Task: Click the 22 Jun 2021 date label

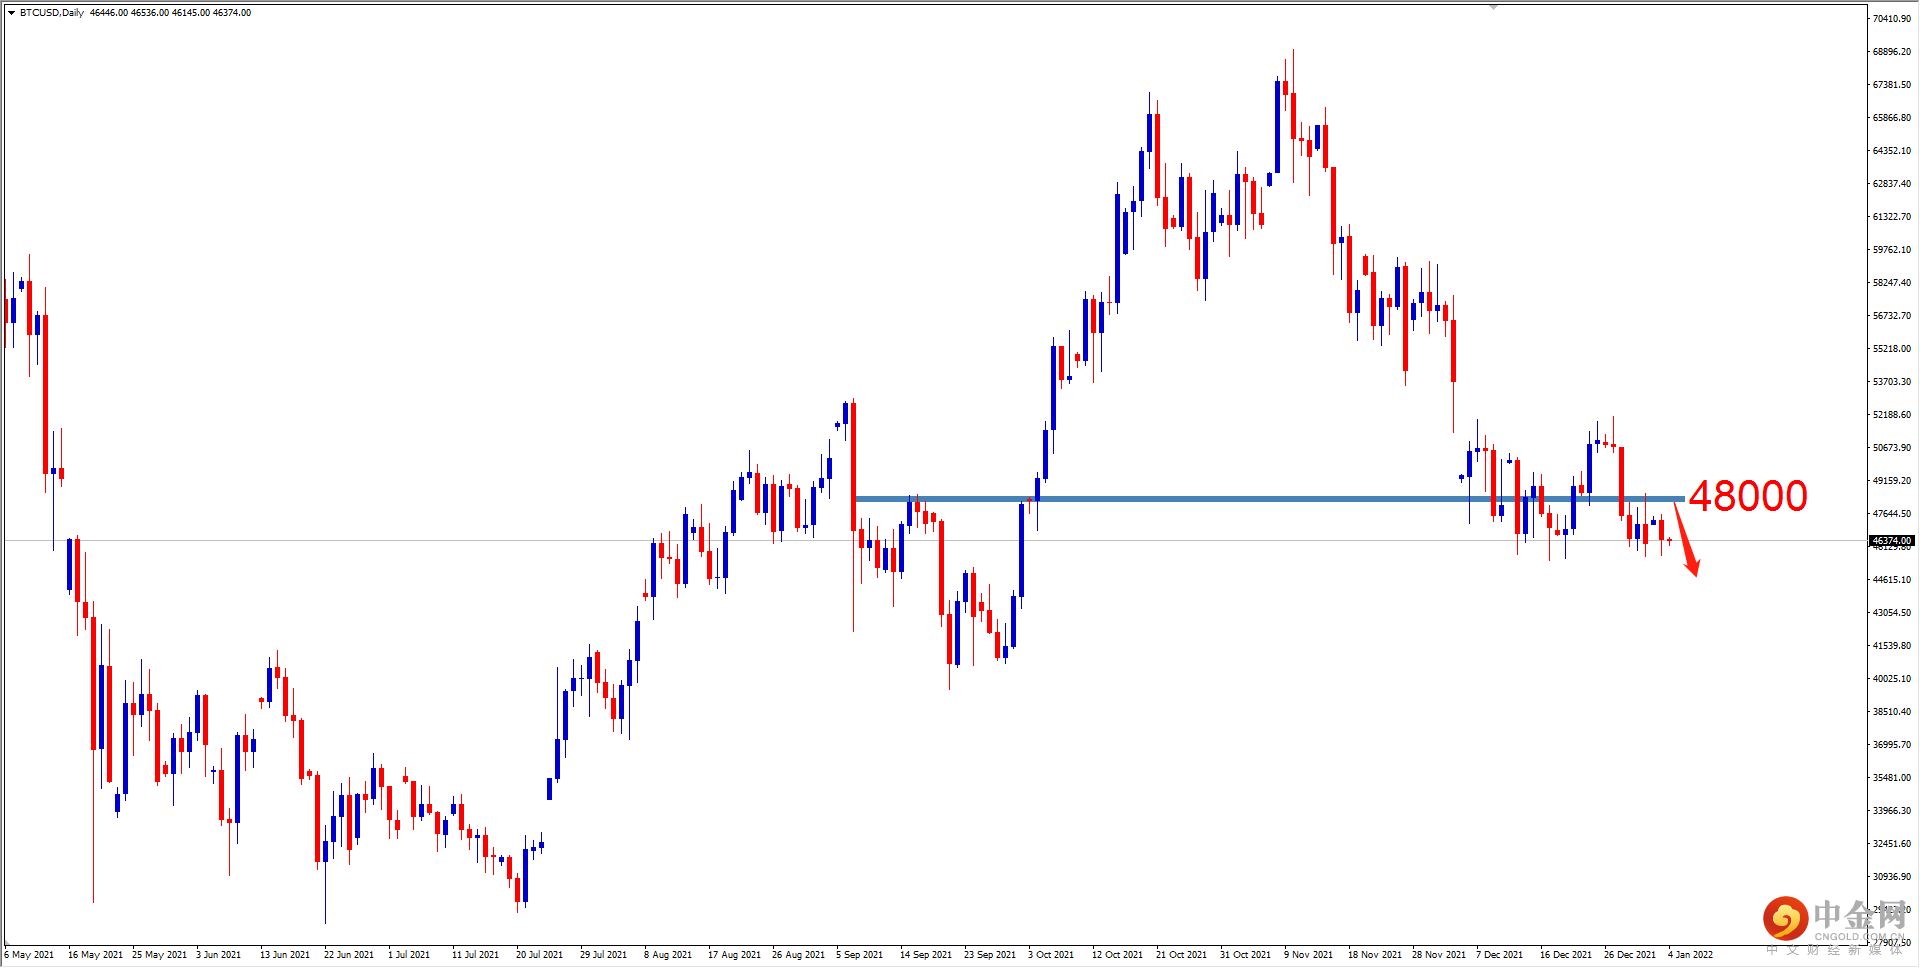Action: (349, 955)
